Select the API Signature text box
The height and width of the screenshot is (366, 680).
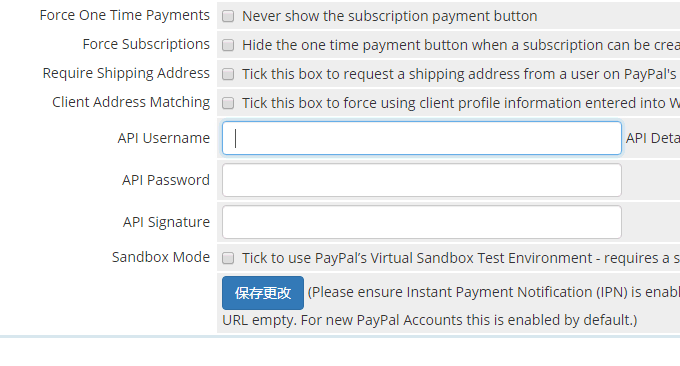(422, 222)
